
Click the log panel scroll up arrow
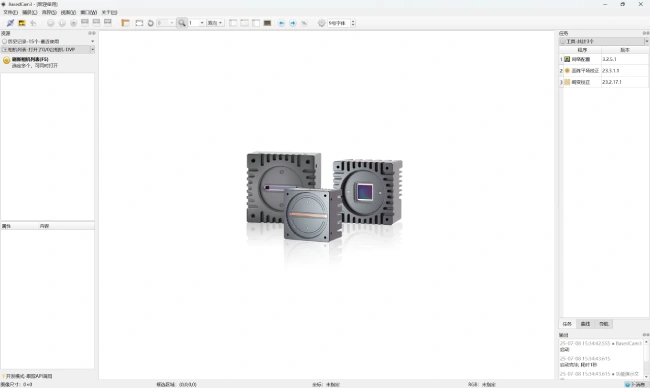[x=646, y=342]
